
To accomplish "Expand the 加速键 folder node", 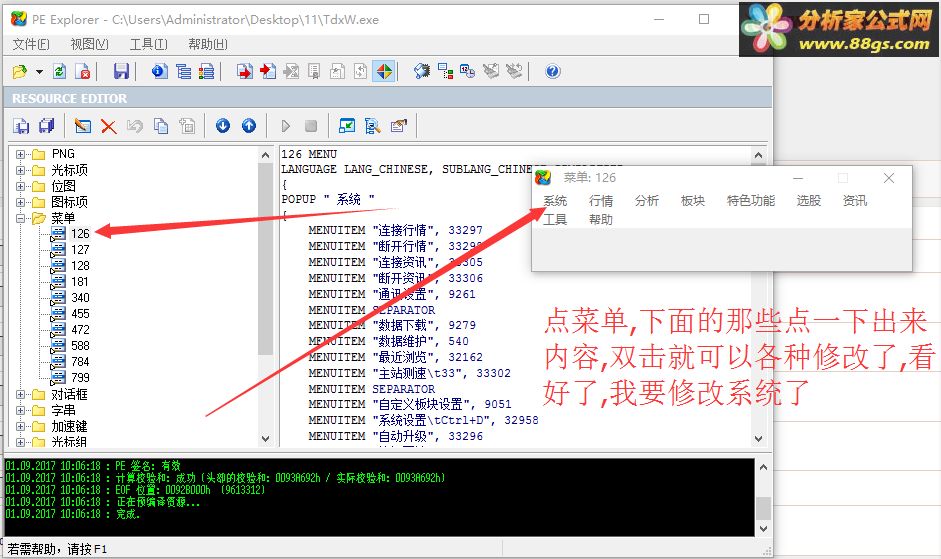I will 20,427.
